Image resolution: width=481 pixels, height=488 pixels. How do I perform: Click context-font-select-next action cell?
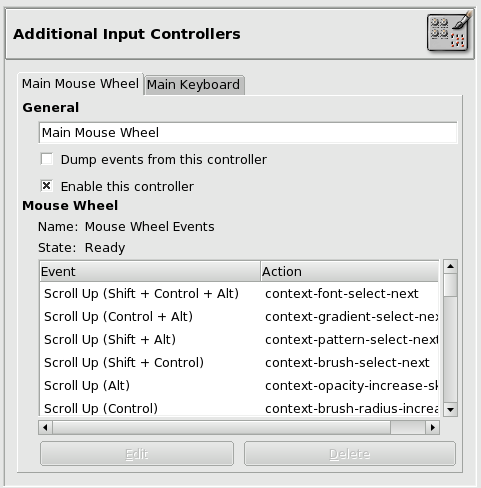(x=342, y=294)
